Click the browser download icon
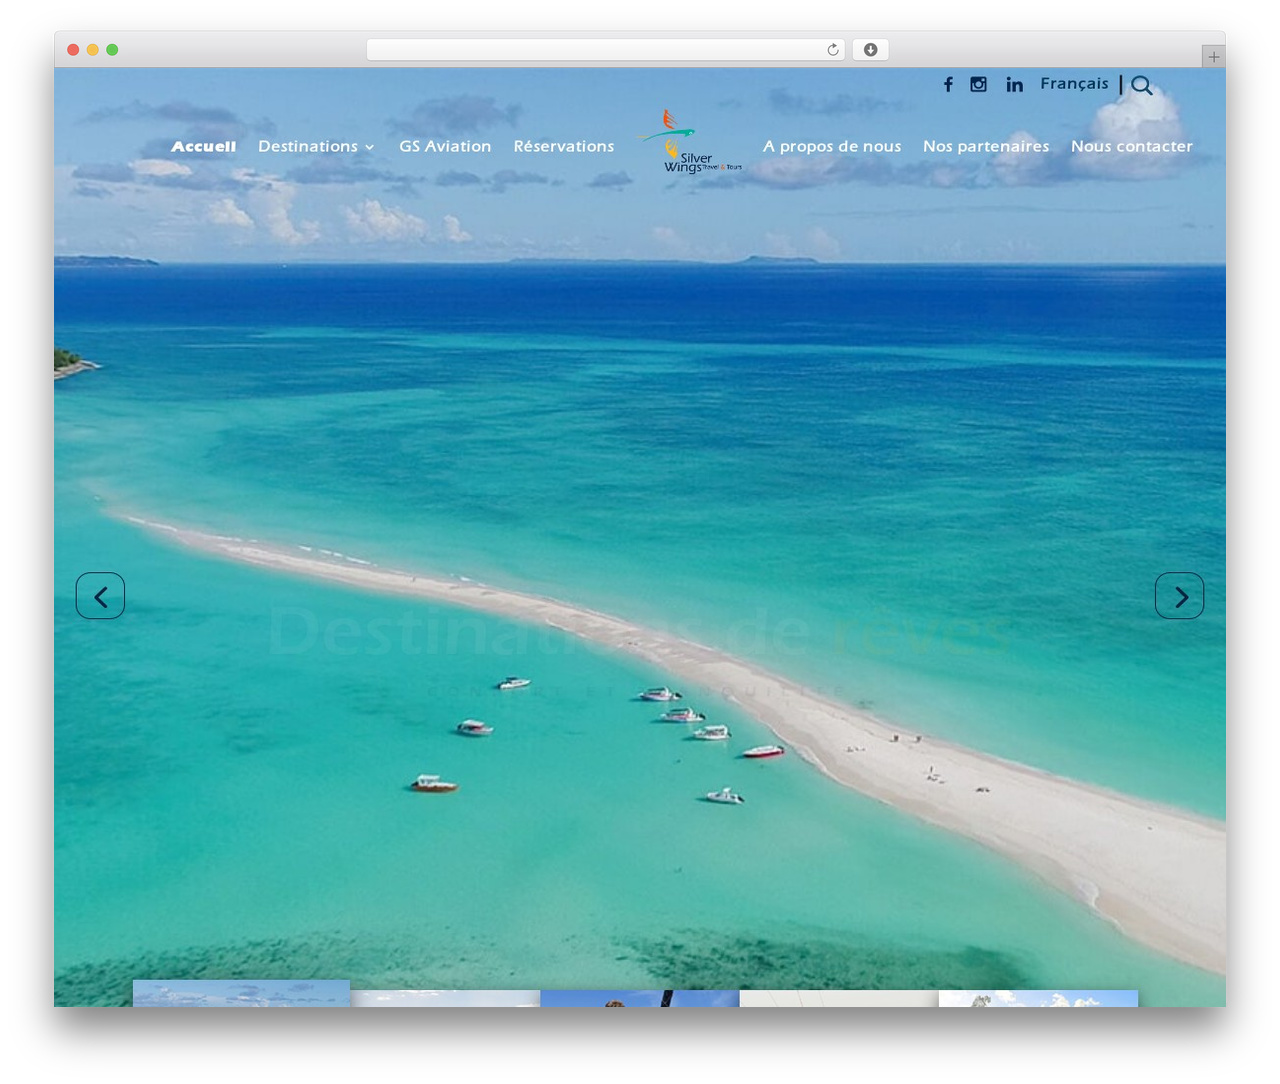This screenshot has height=1084, width=1280. pos(871,50)
